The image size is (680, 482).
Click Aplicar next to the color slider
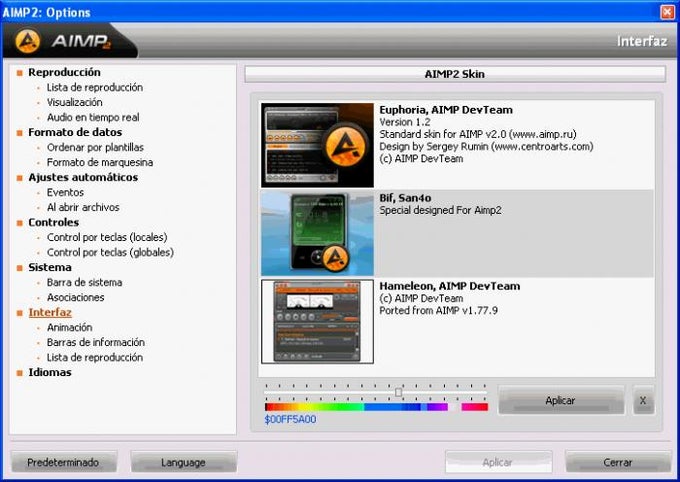click(561, 400)
